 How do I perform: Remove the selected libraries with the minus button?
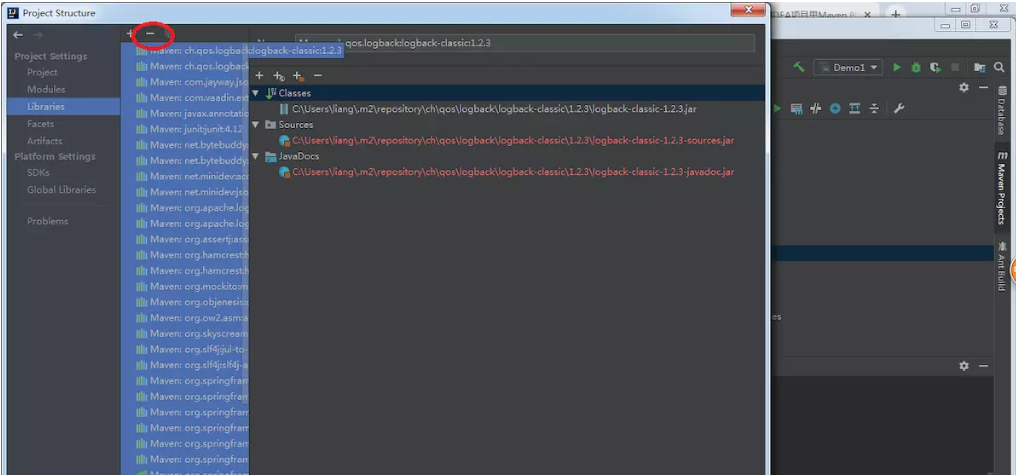point(150,33)
